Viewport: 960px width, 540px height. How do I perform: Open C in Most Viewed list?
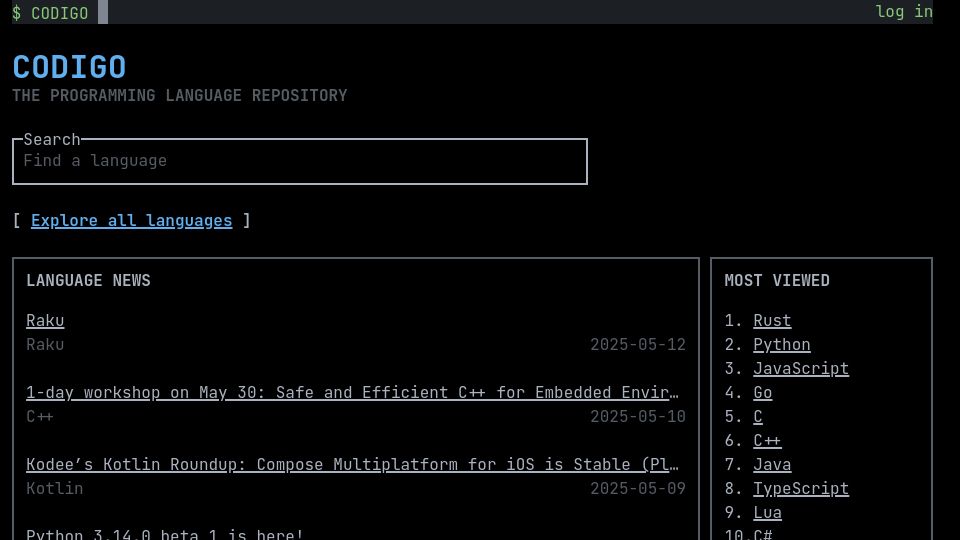[x=758, y=416]
